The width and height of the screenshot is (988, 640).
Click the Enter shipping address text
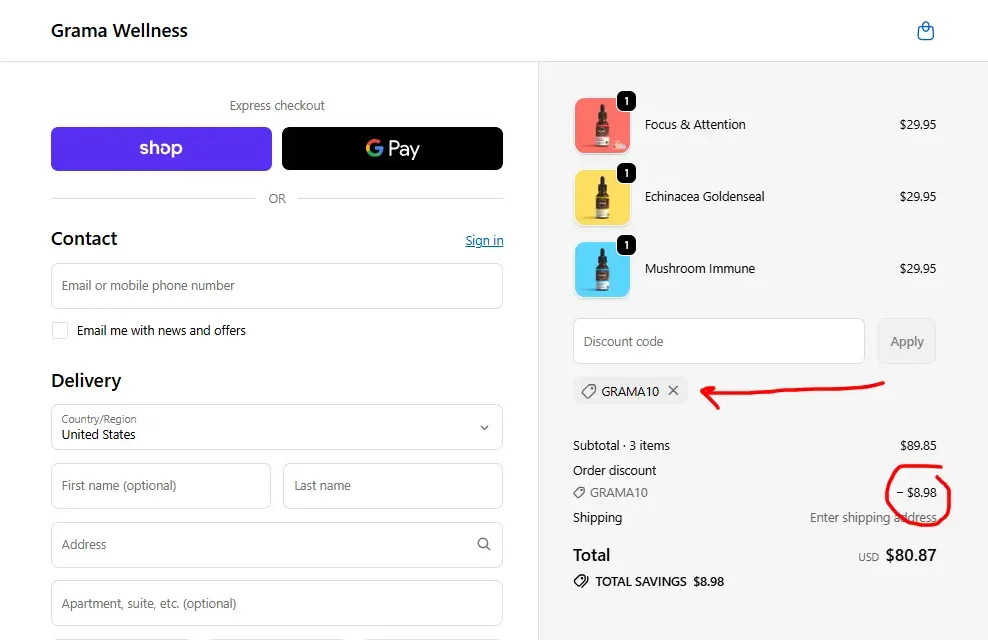click(x=873, y=518)
